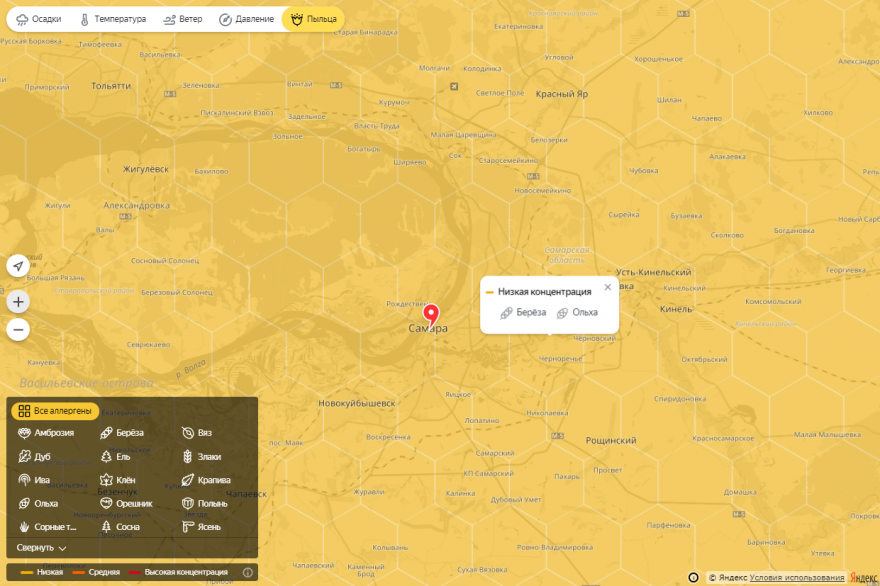Switch to the Осадки layer
880x586 pixels.
(39, 19)
